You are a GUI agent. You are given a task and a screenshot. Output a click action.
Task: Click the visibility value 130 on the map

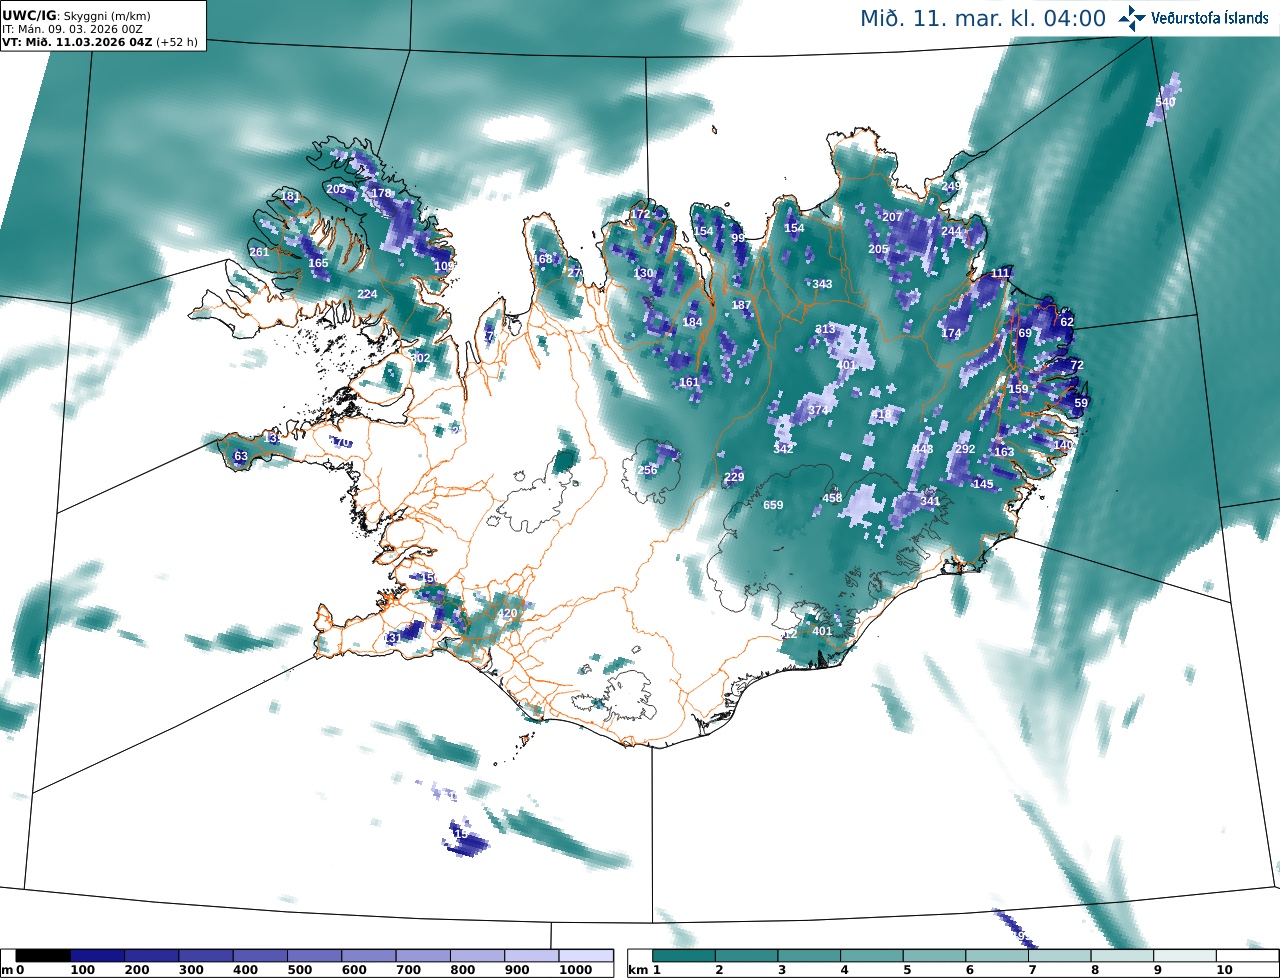643,273
